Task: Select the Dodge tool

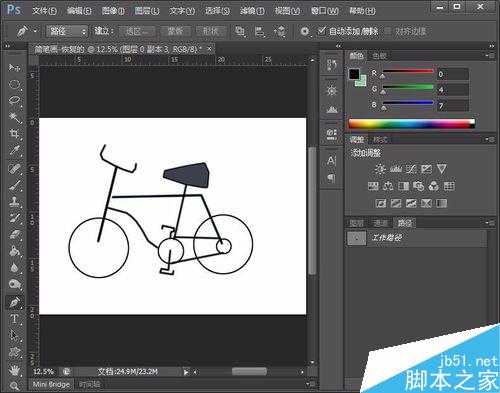Action: pyautogui.click(x=14, y=284)
